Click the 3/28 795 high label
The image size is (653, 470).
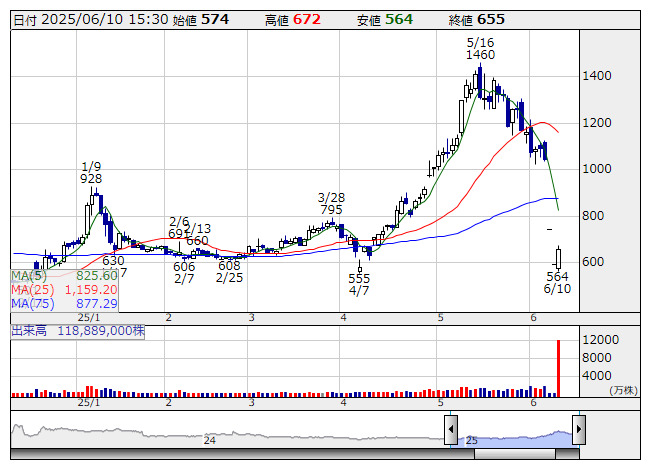coord(331,204)
